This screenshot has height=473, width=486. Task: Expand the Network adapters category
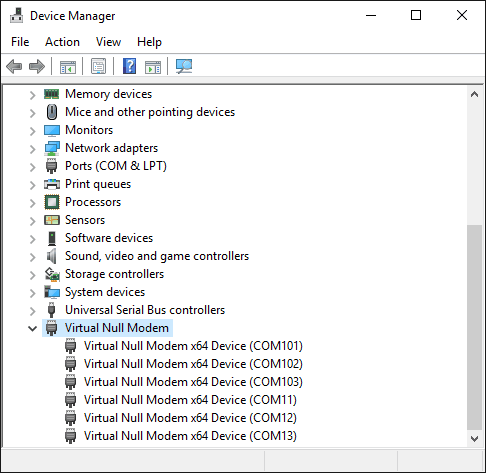pyautogui.click(x=32, y=149)
